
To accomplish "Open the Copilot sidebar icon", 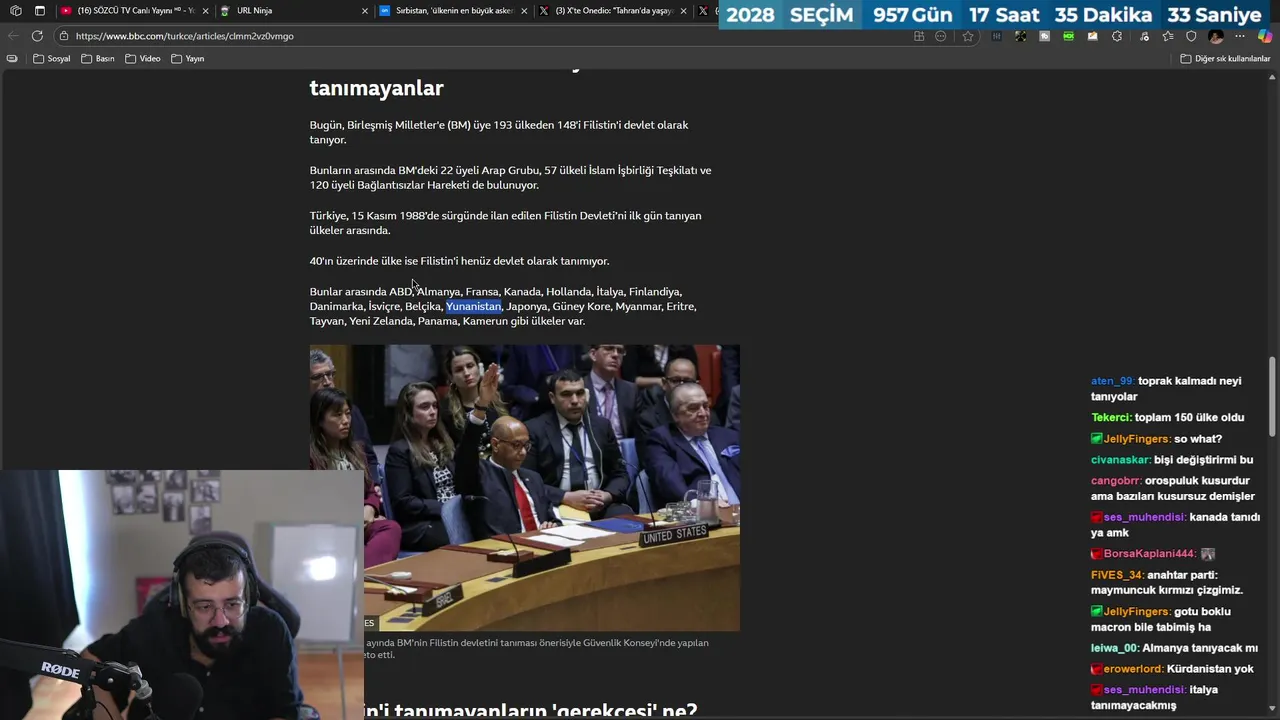I will (1265, 36).
